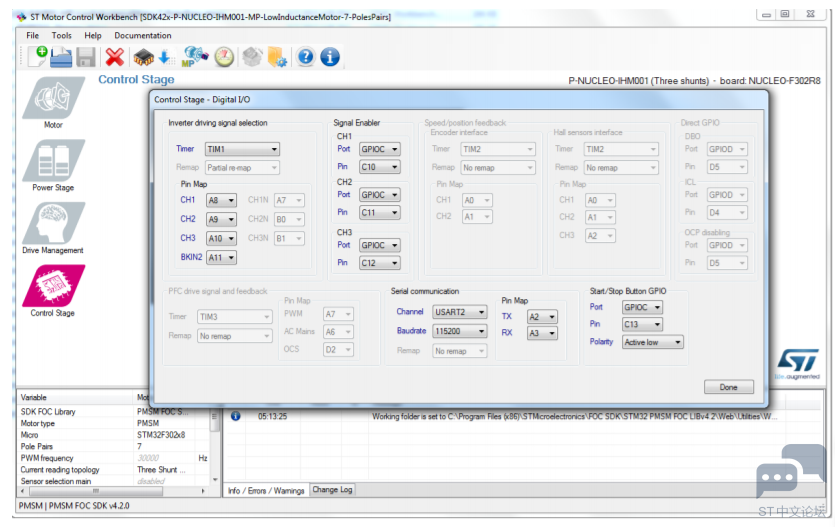The image size is (835, 527).
Task: Click horizontal scrollbar below variable list
Action: click(96, 491)
